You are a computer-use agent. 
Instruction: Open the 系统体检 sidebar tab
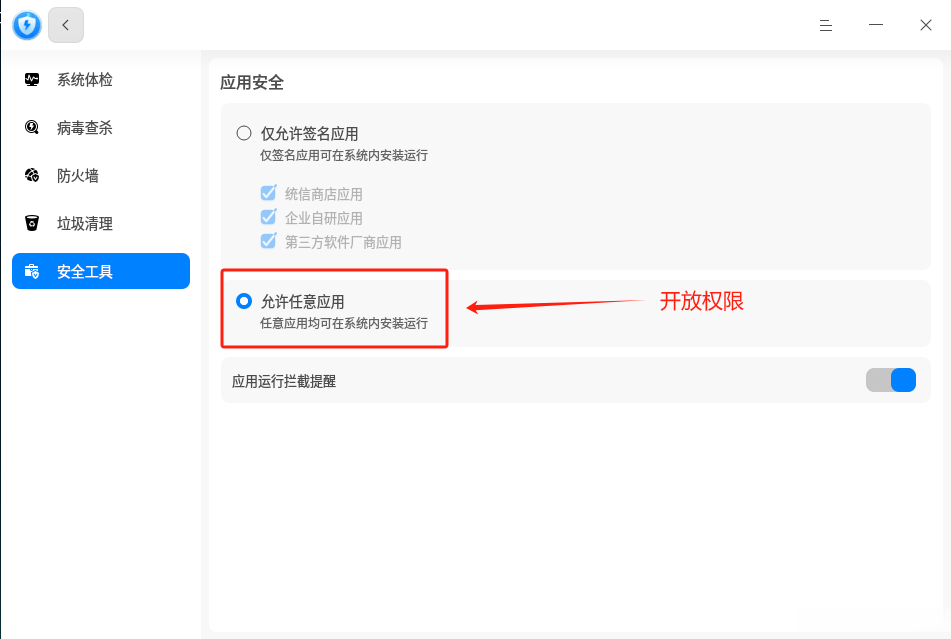click(85, 80)
